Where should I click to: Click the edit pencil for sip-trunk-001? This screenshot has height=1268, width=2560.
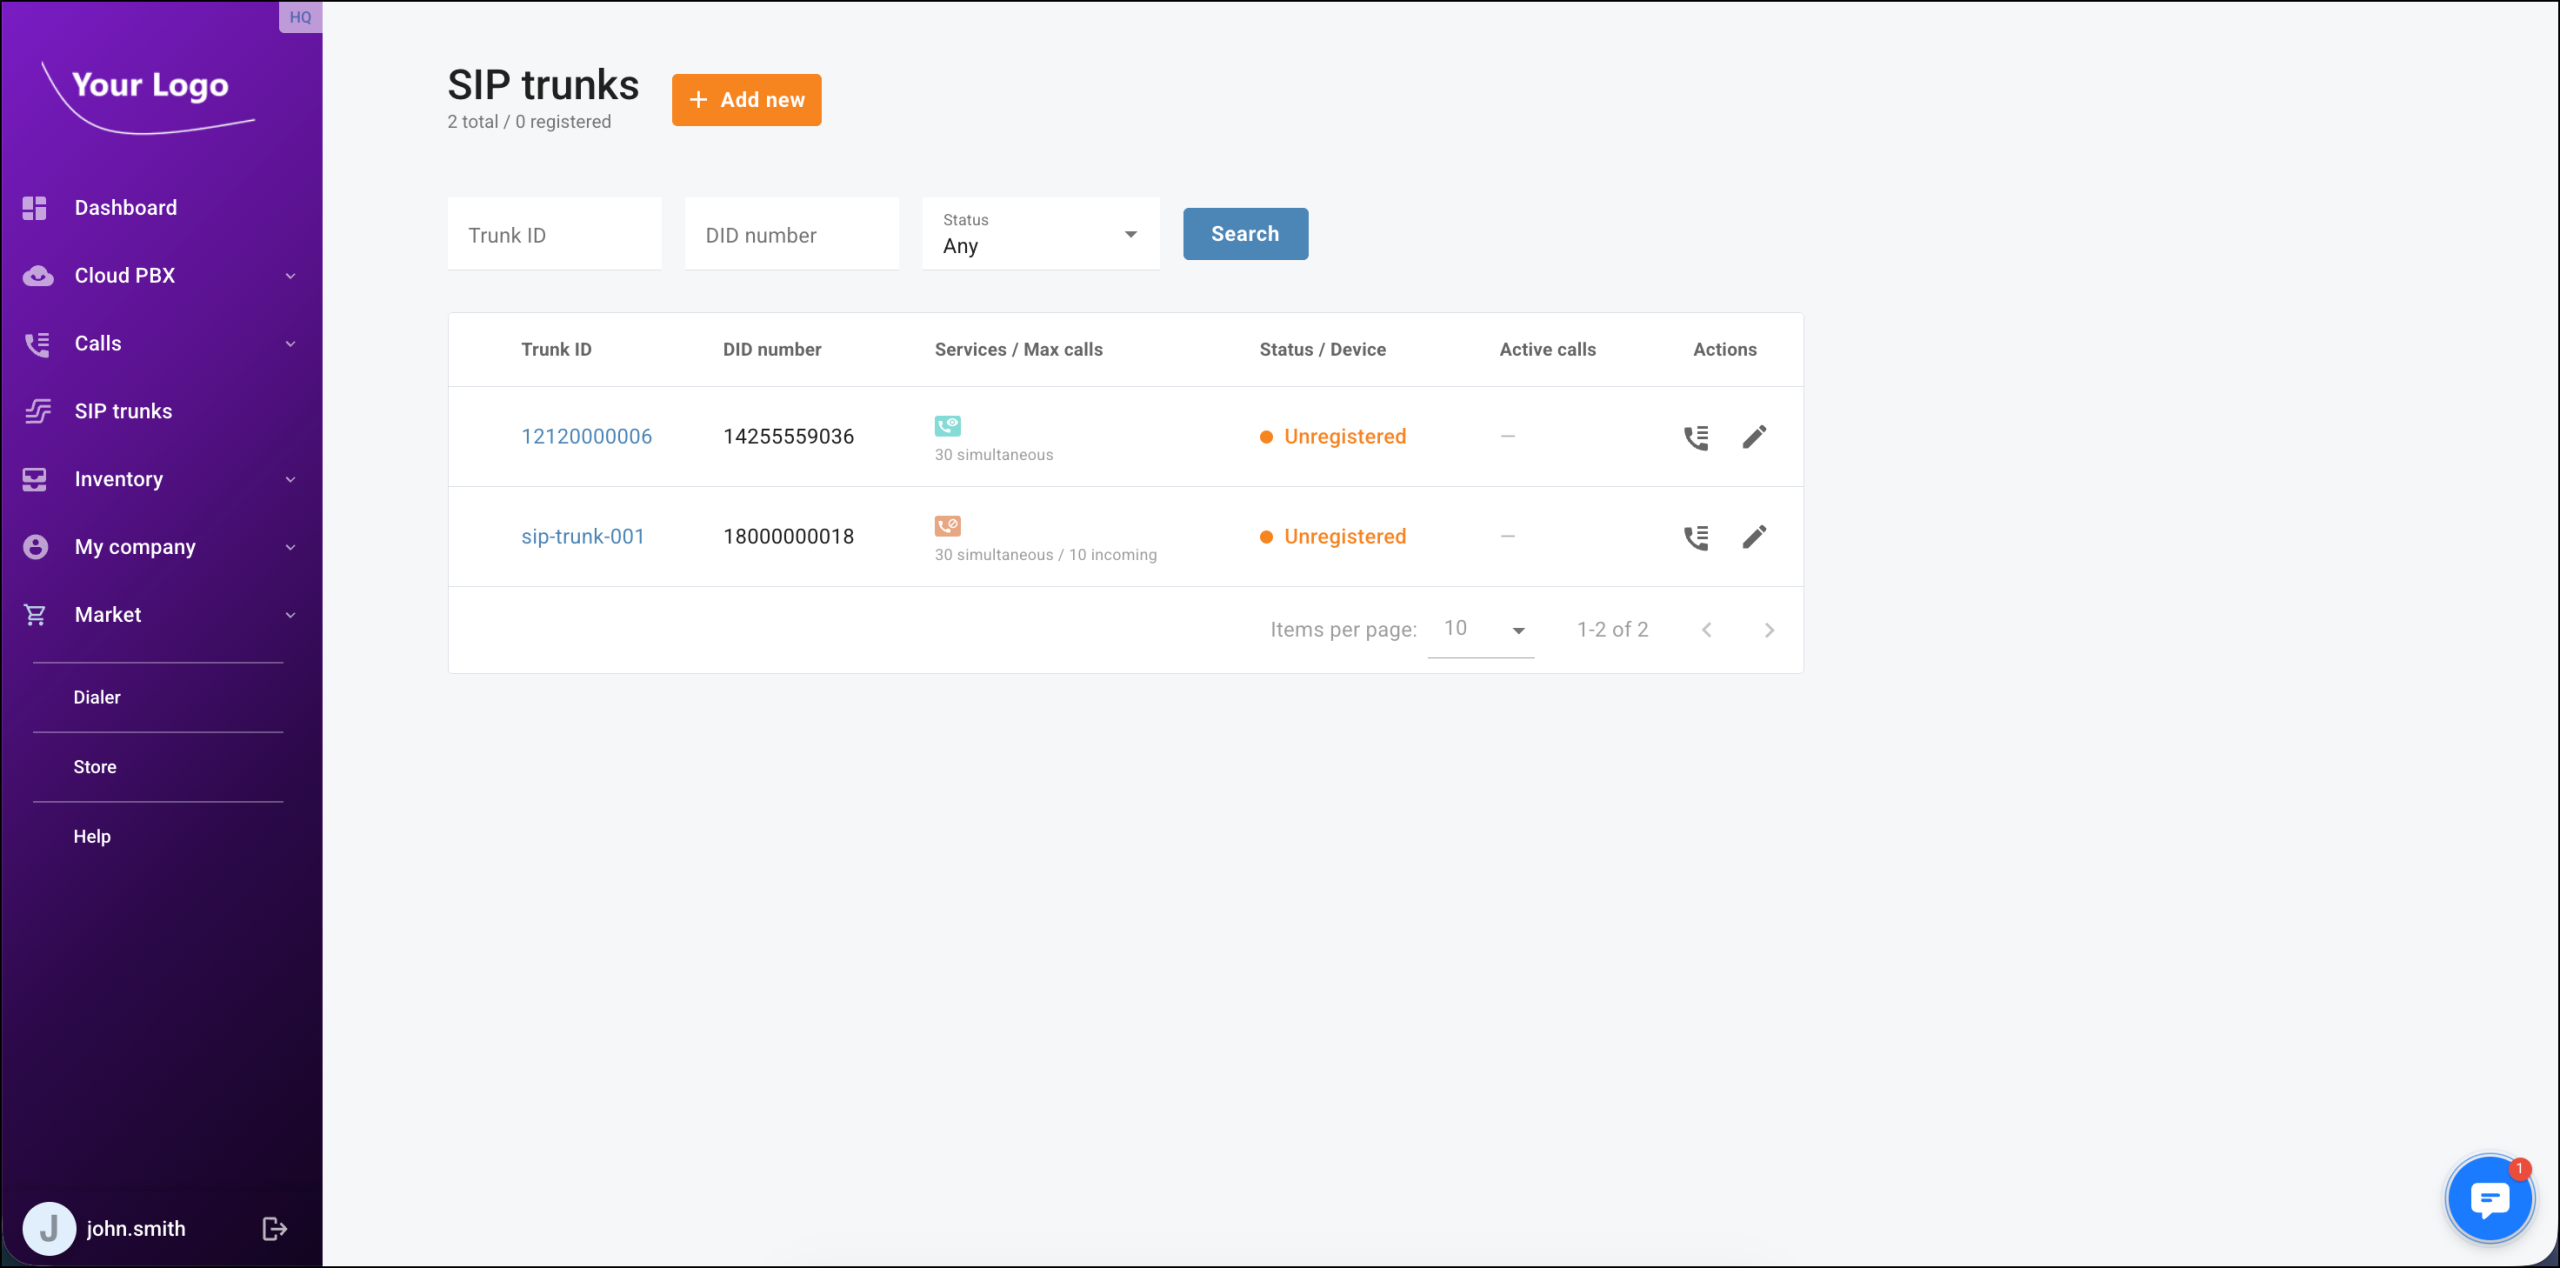click(x=1754, y=537)
